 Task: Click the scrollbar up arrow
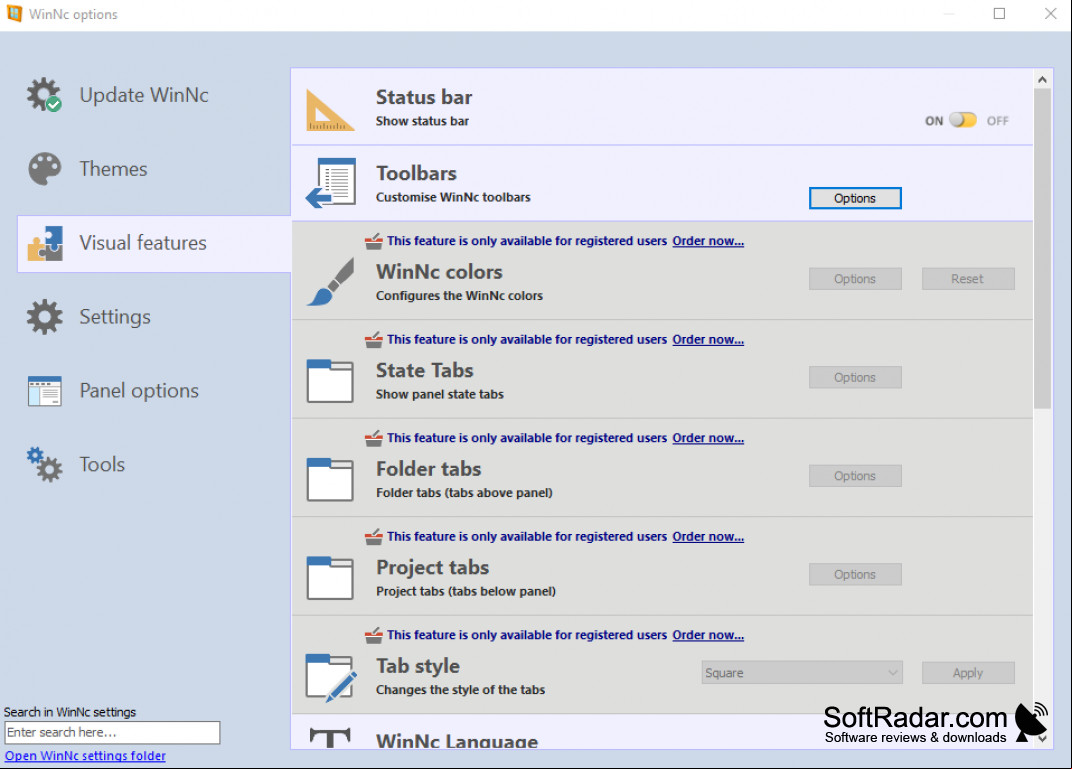point(1042,79)
